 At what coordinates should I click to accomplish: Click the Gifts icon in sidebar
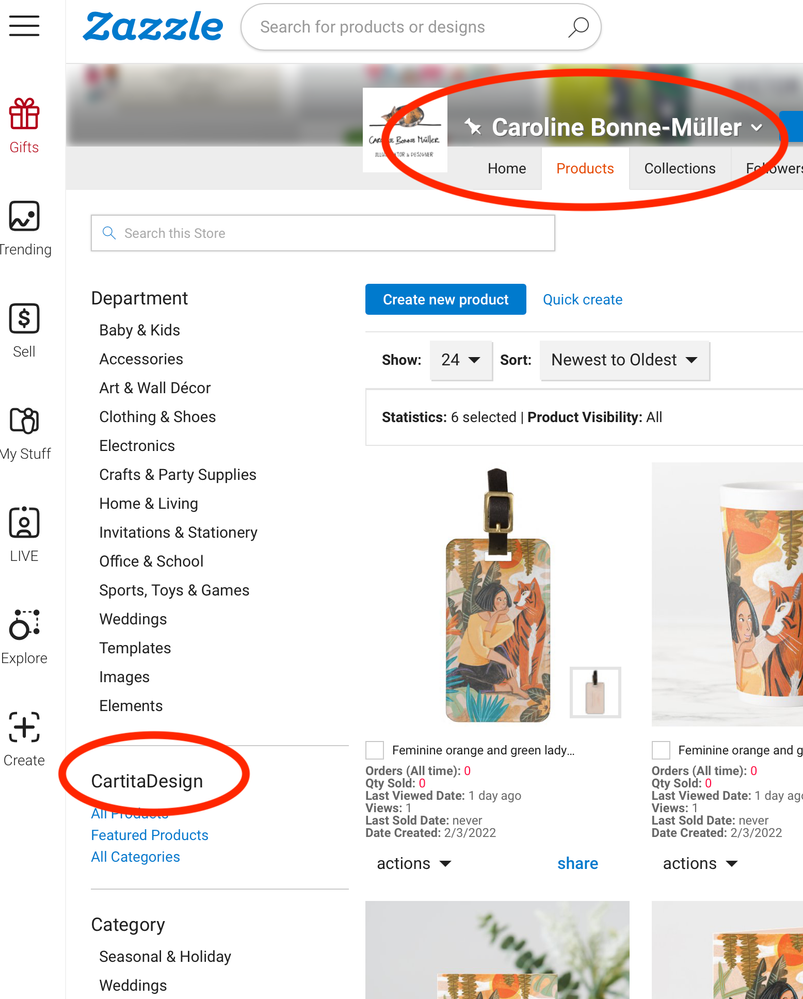point(24,116)
